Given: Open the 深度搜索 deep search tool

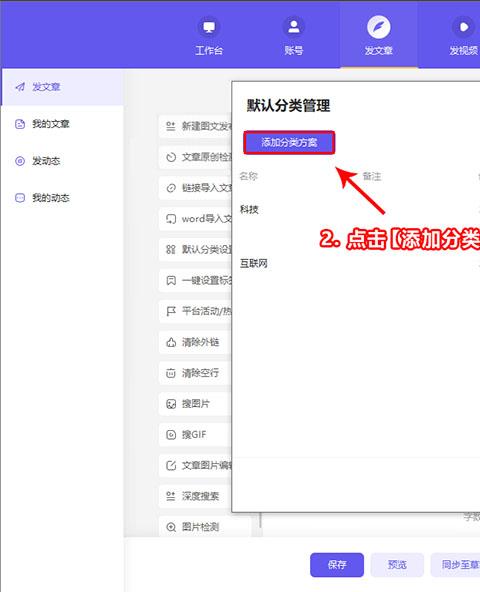Looking at the screenshot, I should pos(195,496).
